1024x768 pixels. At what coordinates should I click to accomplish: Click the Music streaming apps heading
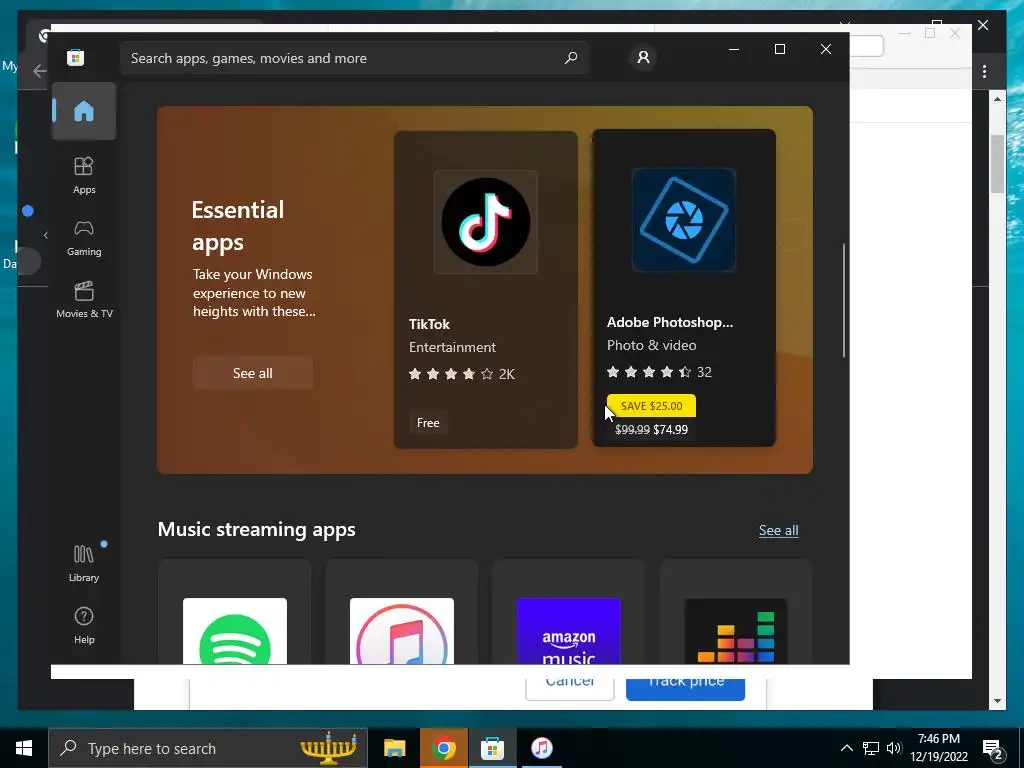[257, 529]
